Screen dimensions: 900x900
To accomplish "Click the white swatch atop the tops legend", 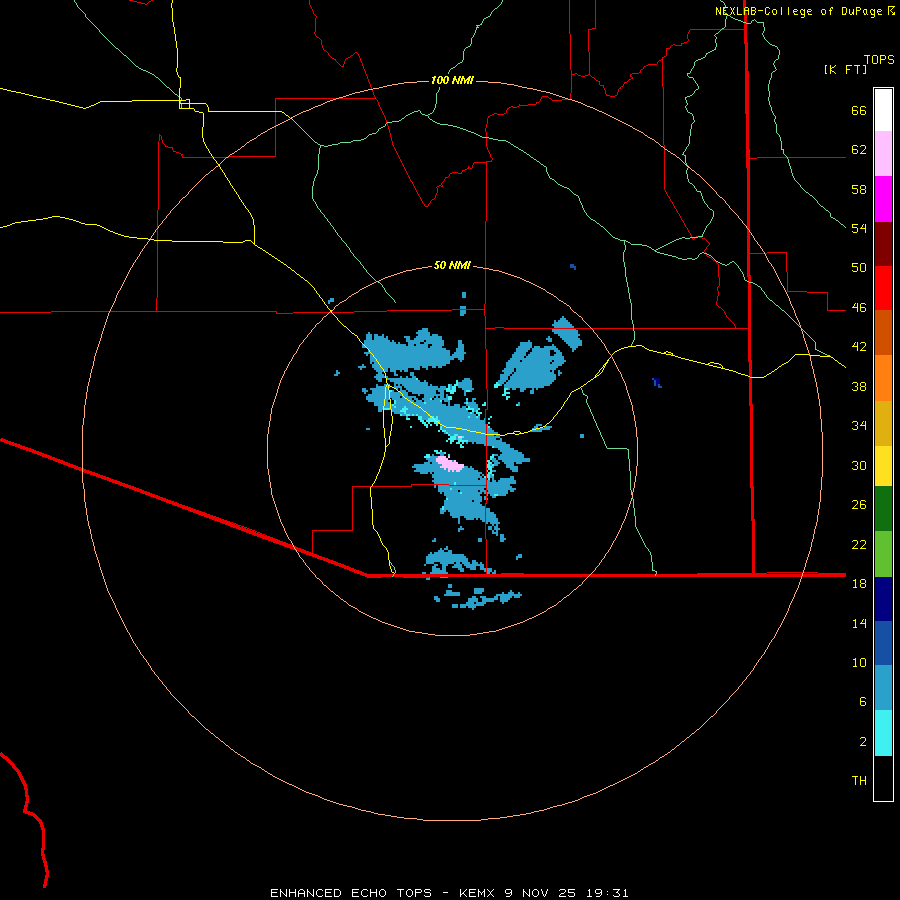I will [883, 110].
